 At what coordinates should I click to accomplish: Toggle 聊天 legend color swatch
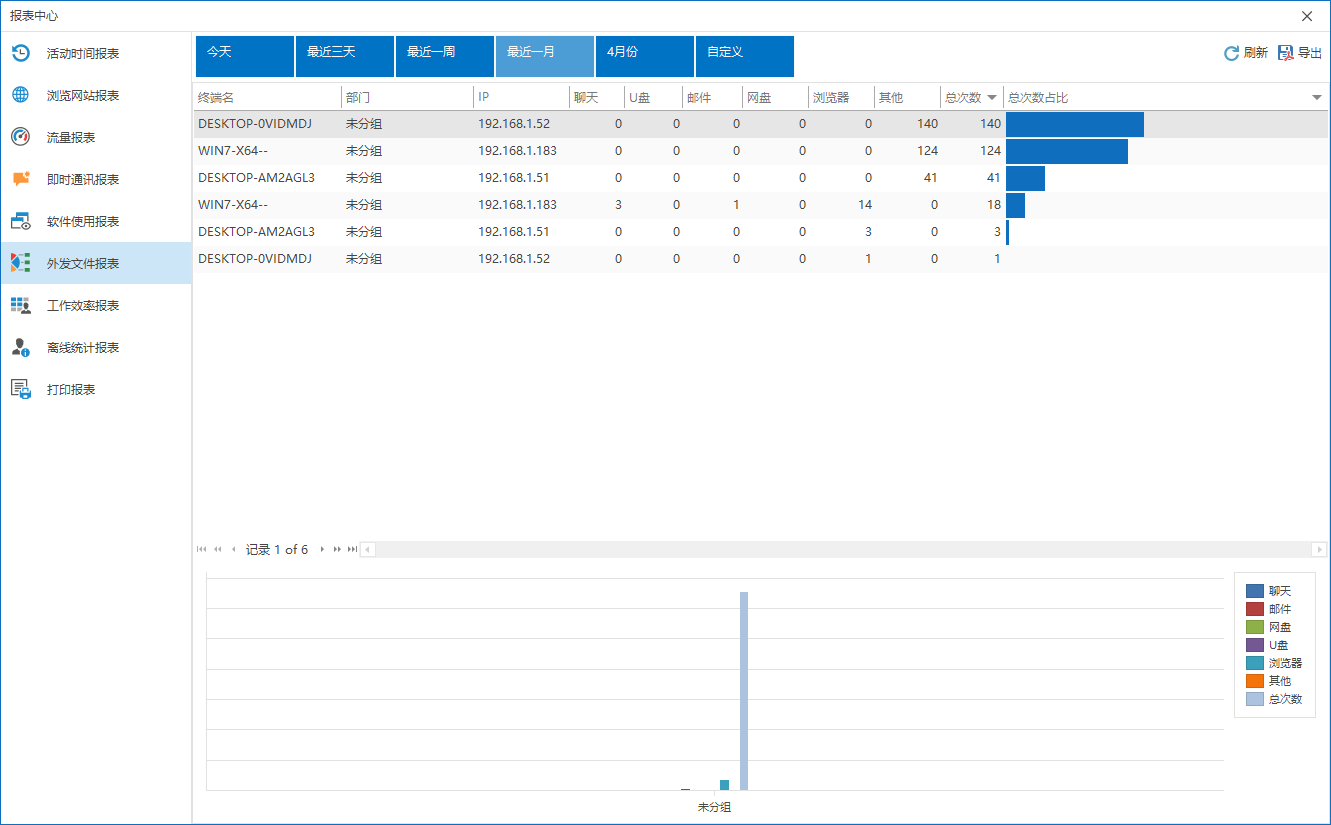pos(1255,591)
